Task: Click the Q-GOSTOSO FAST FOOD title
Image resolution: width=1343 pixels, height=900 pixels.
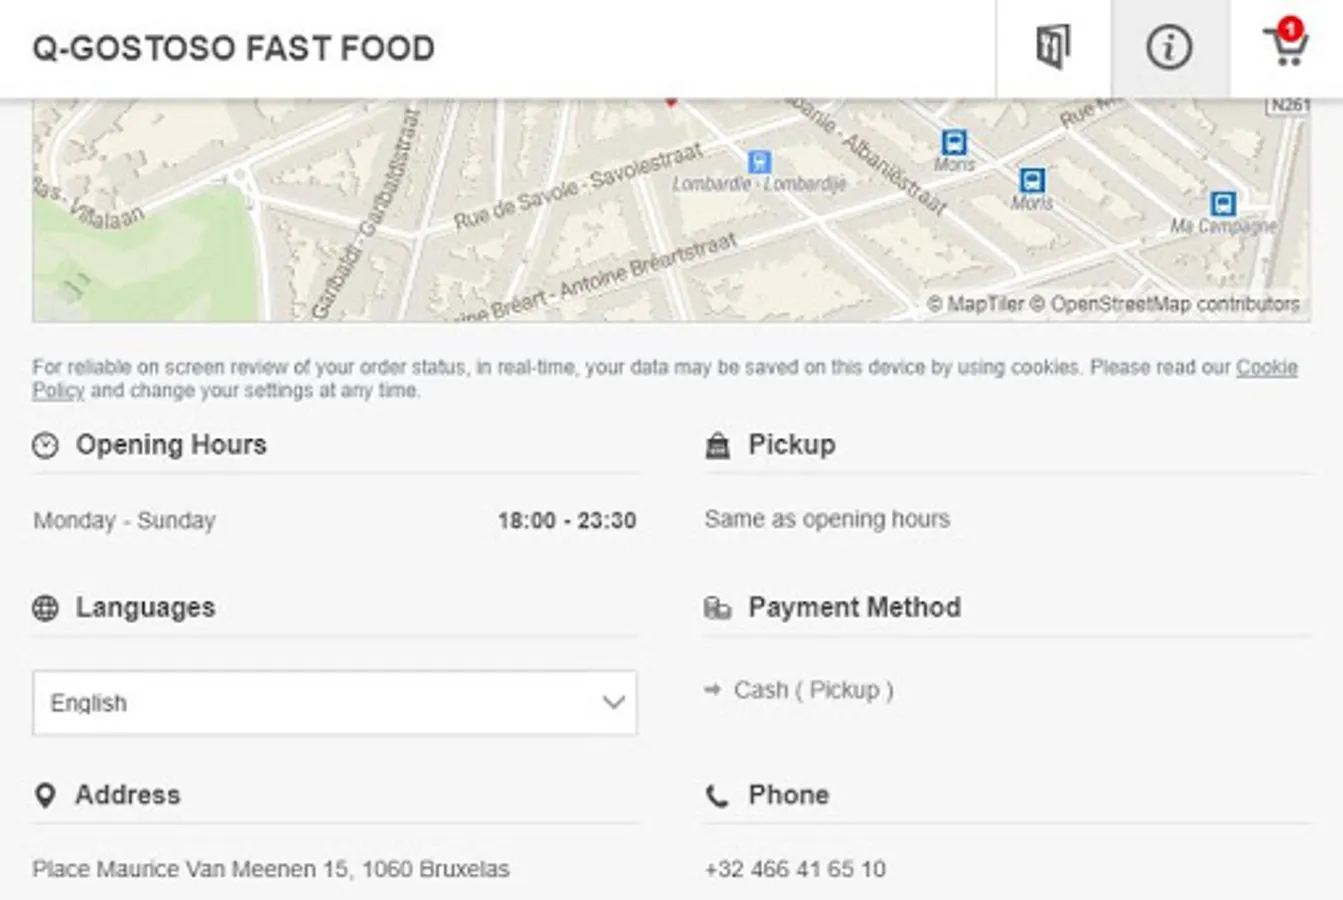Action: [234, 48]
